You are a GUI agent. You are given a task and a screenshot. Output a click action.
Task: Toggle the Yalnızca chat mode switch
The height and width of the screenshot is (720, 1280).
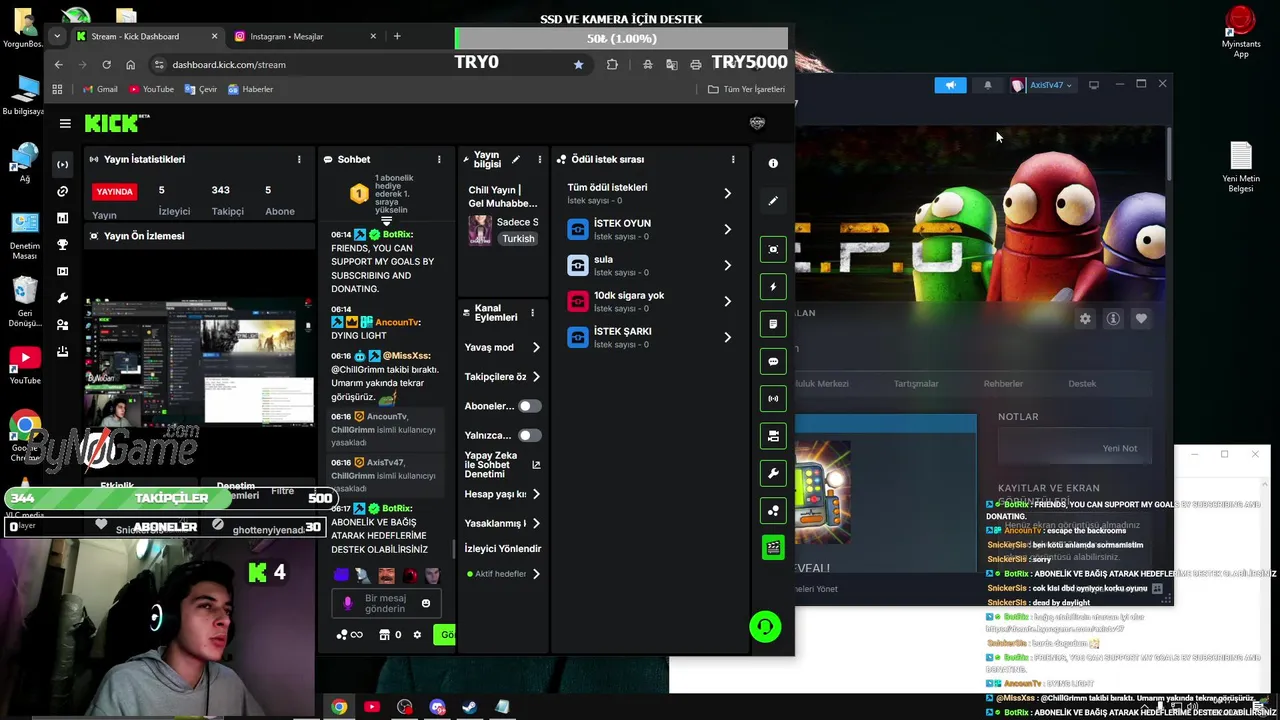[529, 435]
